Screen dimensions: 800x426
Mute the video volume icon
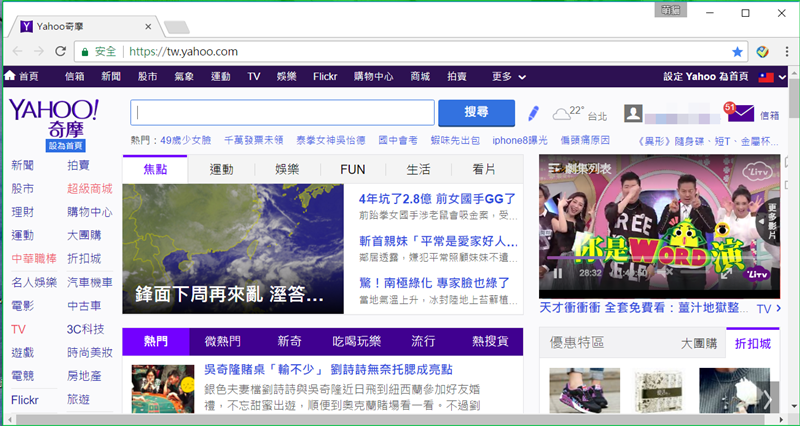coord(664,273)
